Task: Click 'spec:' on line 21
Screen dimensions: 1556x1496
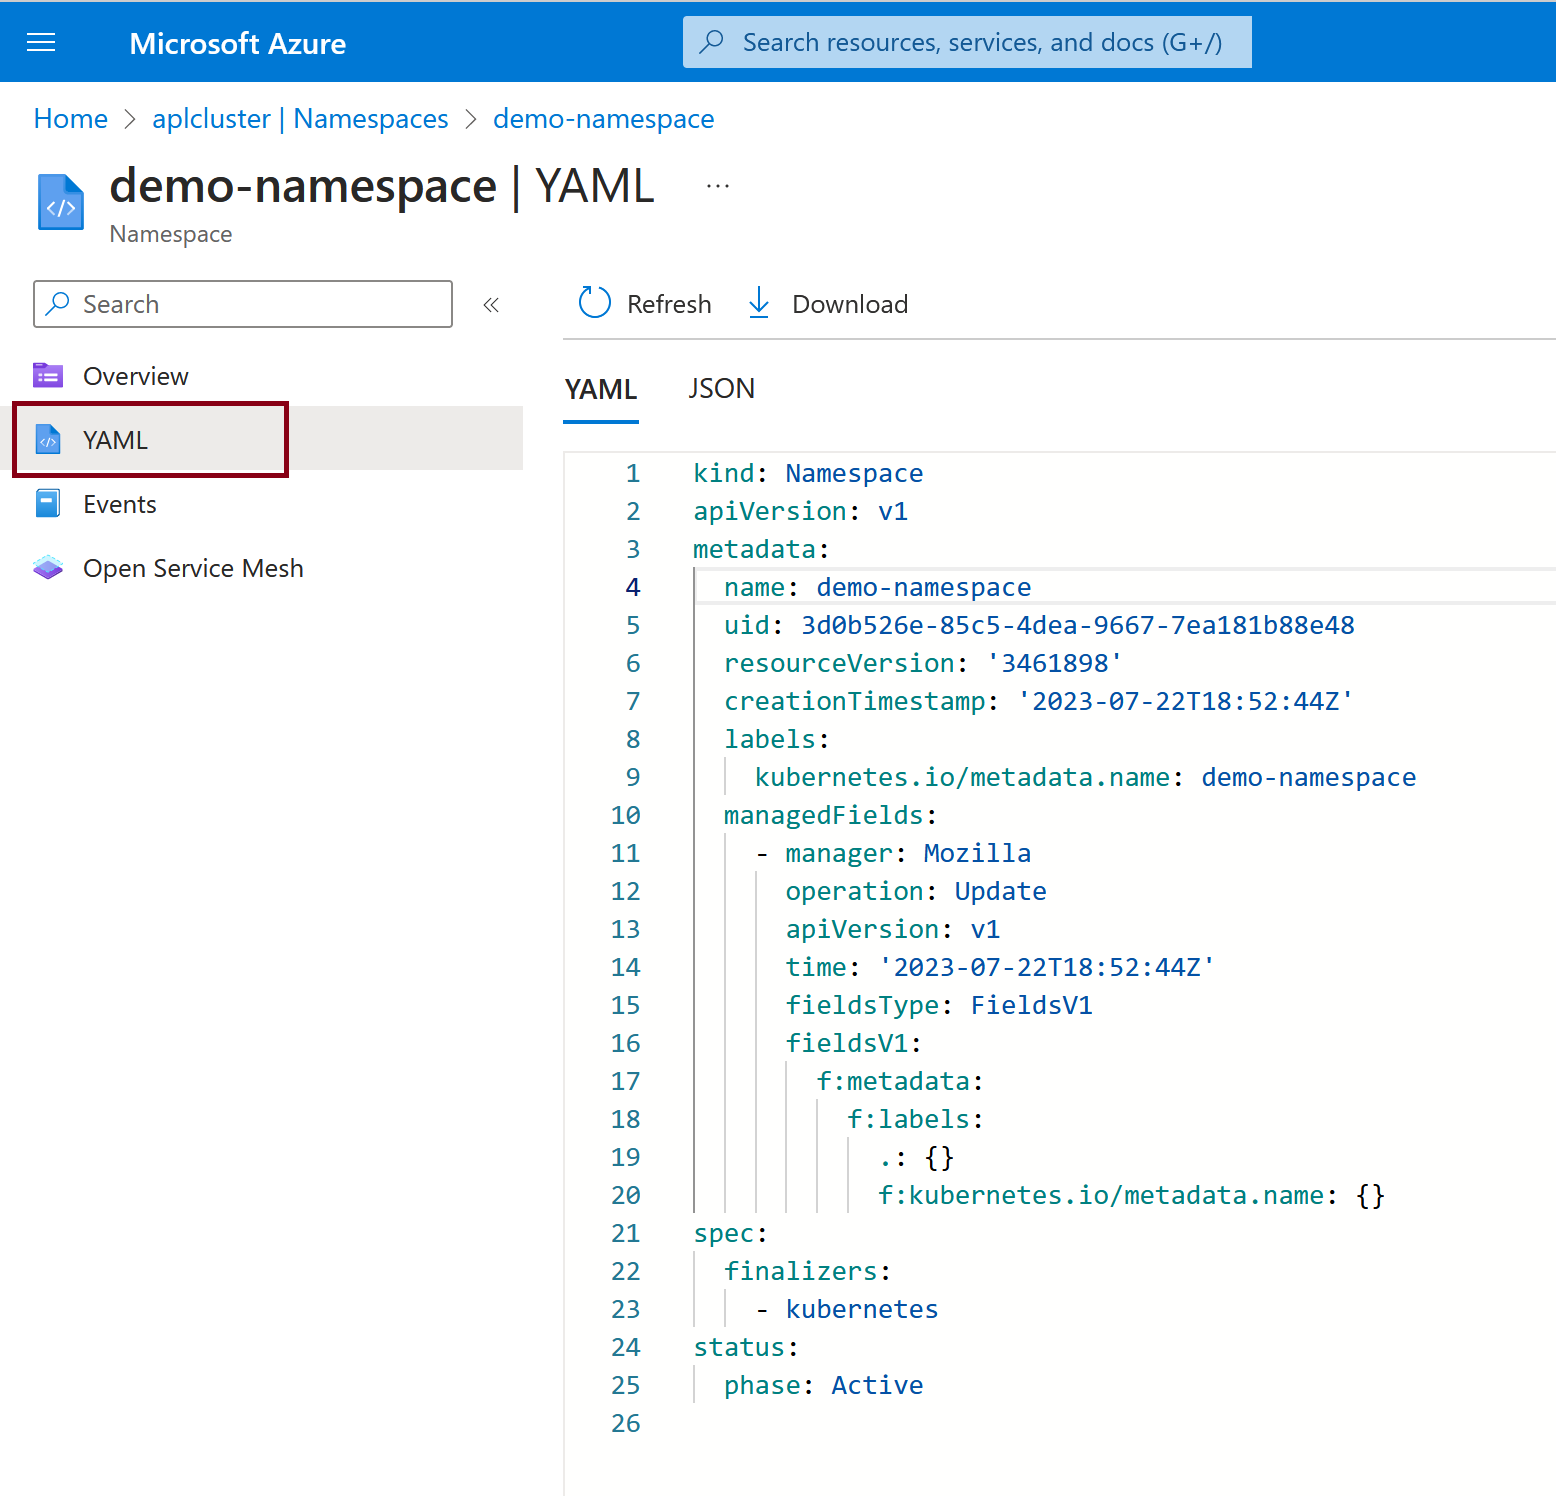Action: tap(731, 1233)
